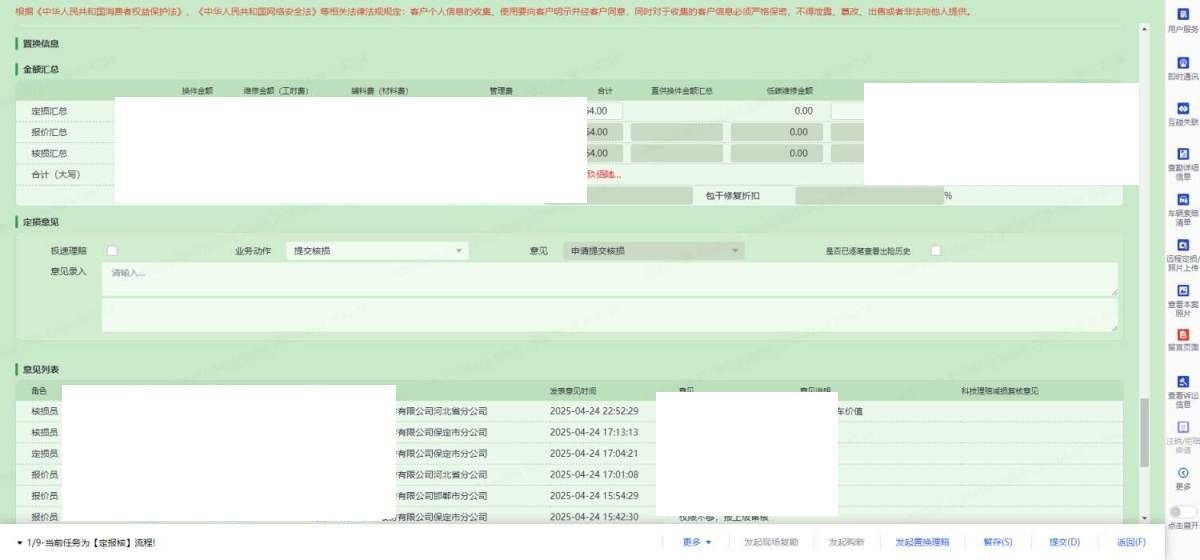This screenshot has width=1200, height=560.
Task: Click into the 意见录入 text field
Action: [609, 279]
